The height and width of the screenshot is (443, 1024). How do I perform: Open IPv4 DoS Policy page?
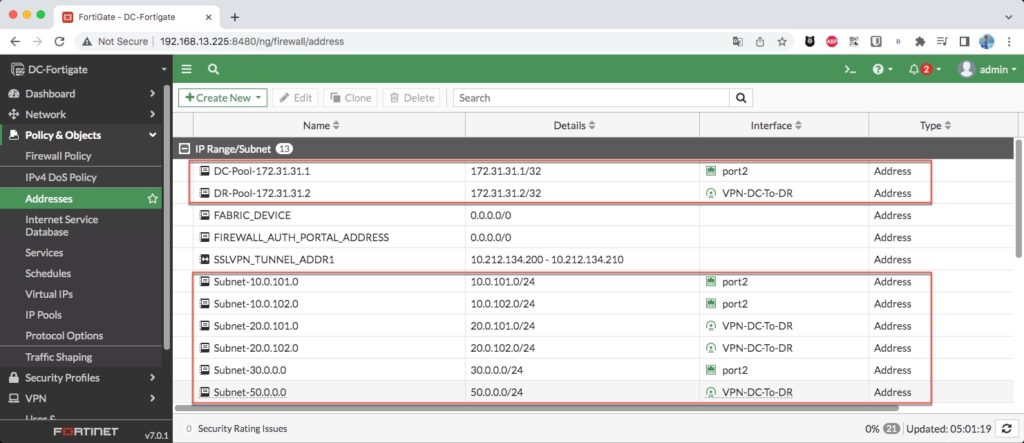click(61, 178)
